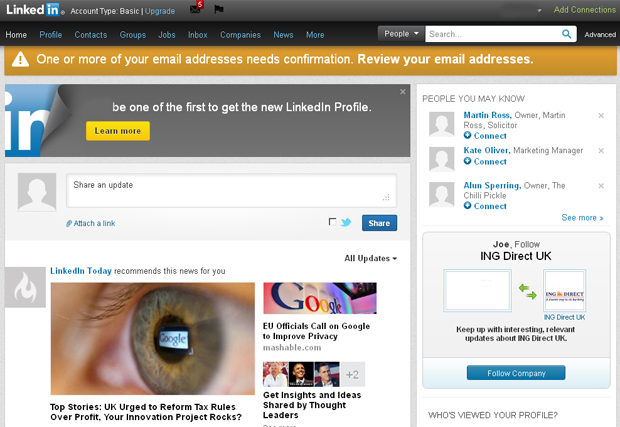Click green exchange arrows icon
Viewport: 620px width, 427px height.
tap(527, 292)
